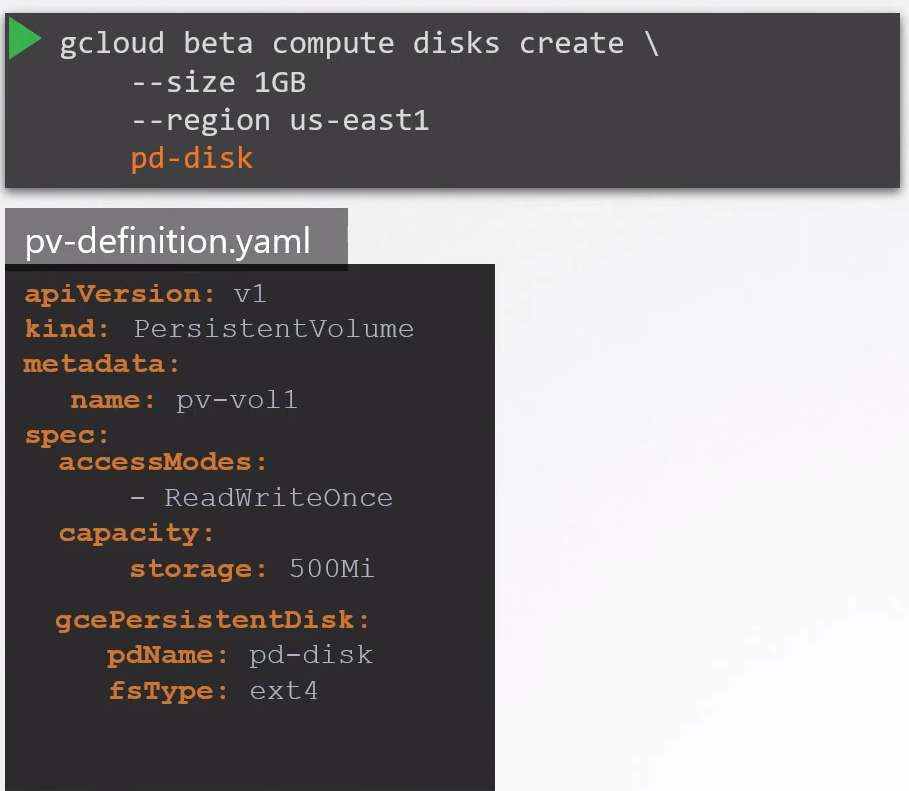
Task: Click the pv-definition.yaml file tab
Action: click(x=168, y=241)
